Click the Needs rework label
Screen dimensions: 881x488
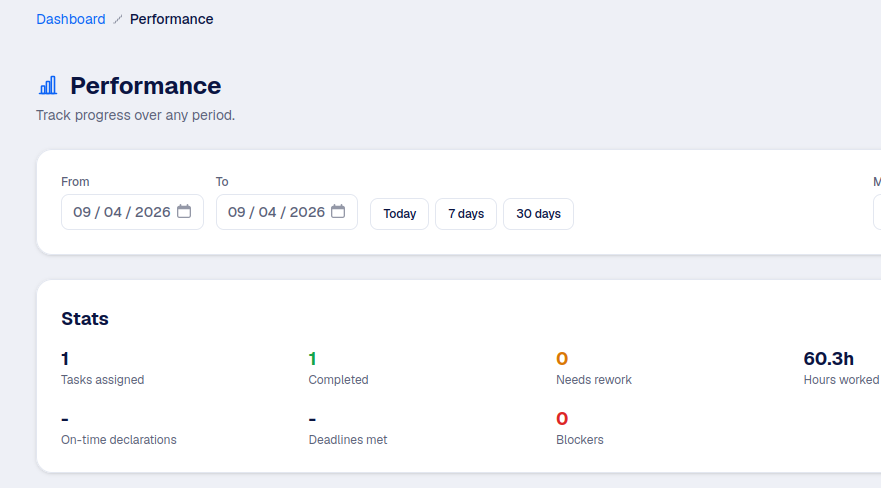[x=594, y=380]
